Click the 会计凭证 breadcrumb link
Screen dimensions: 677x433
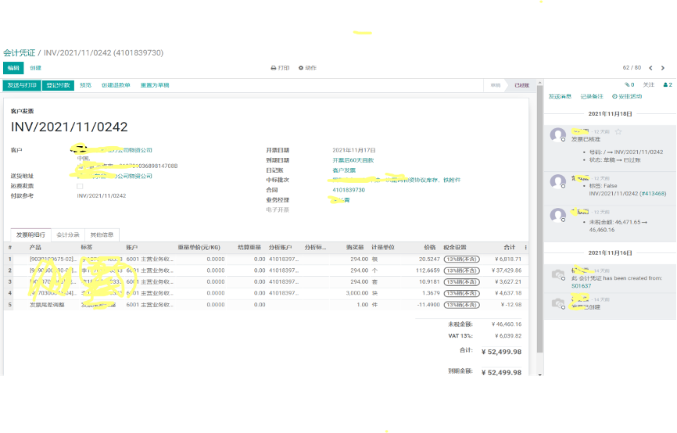click(19, 53)
